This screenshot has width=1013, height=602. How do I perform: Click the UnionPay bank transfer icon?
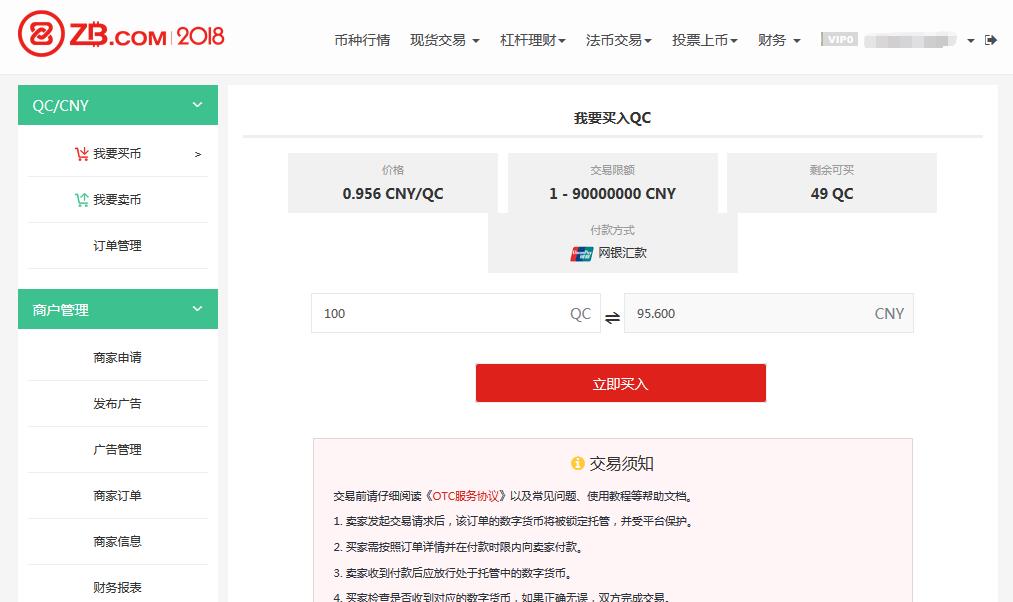point(581,253)
